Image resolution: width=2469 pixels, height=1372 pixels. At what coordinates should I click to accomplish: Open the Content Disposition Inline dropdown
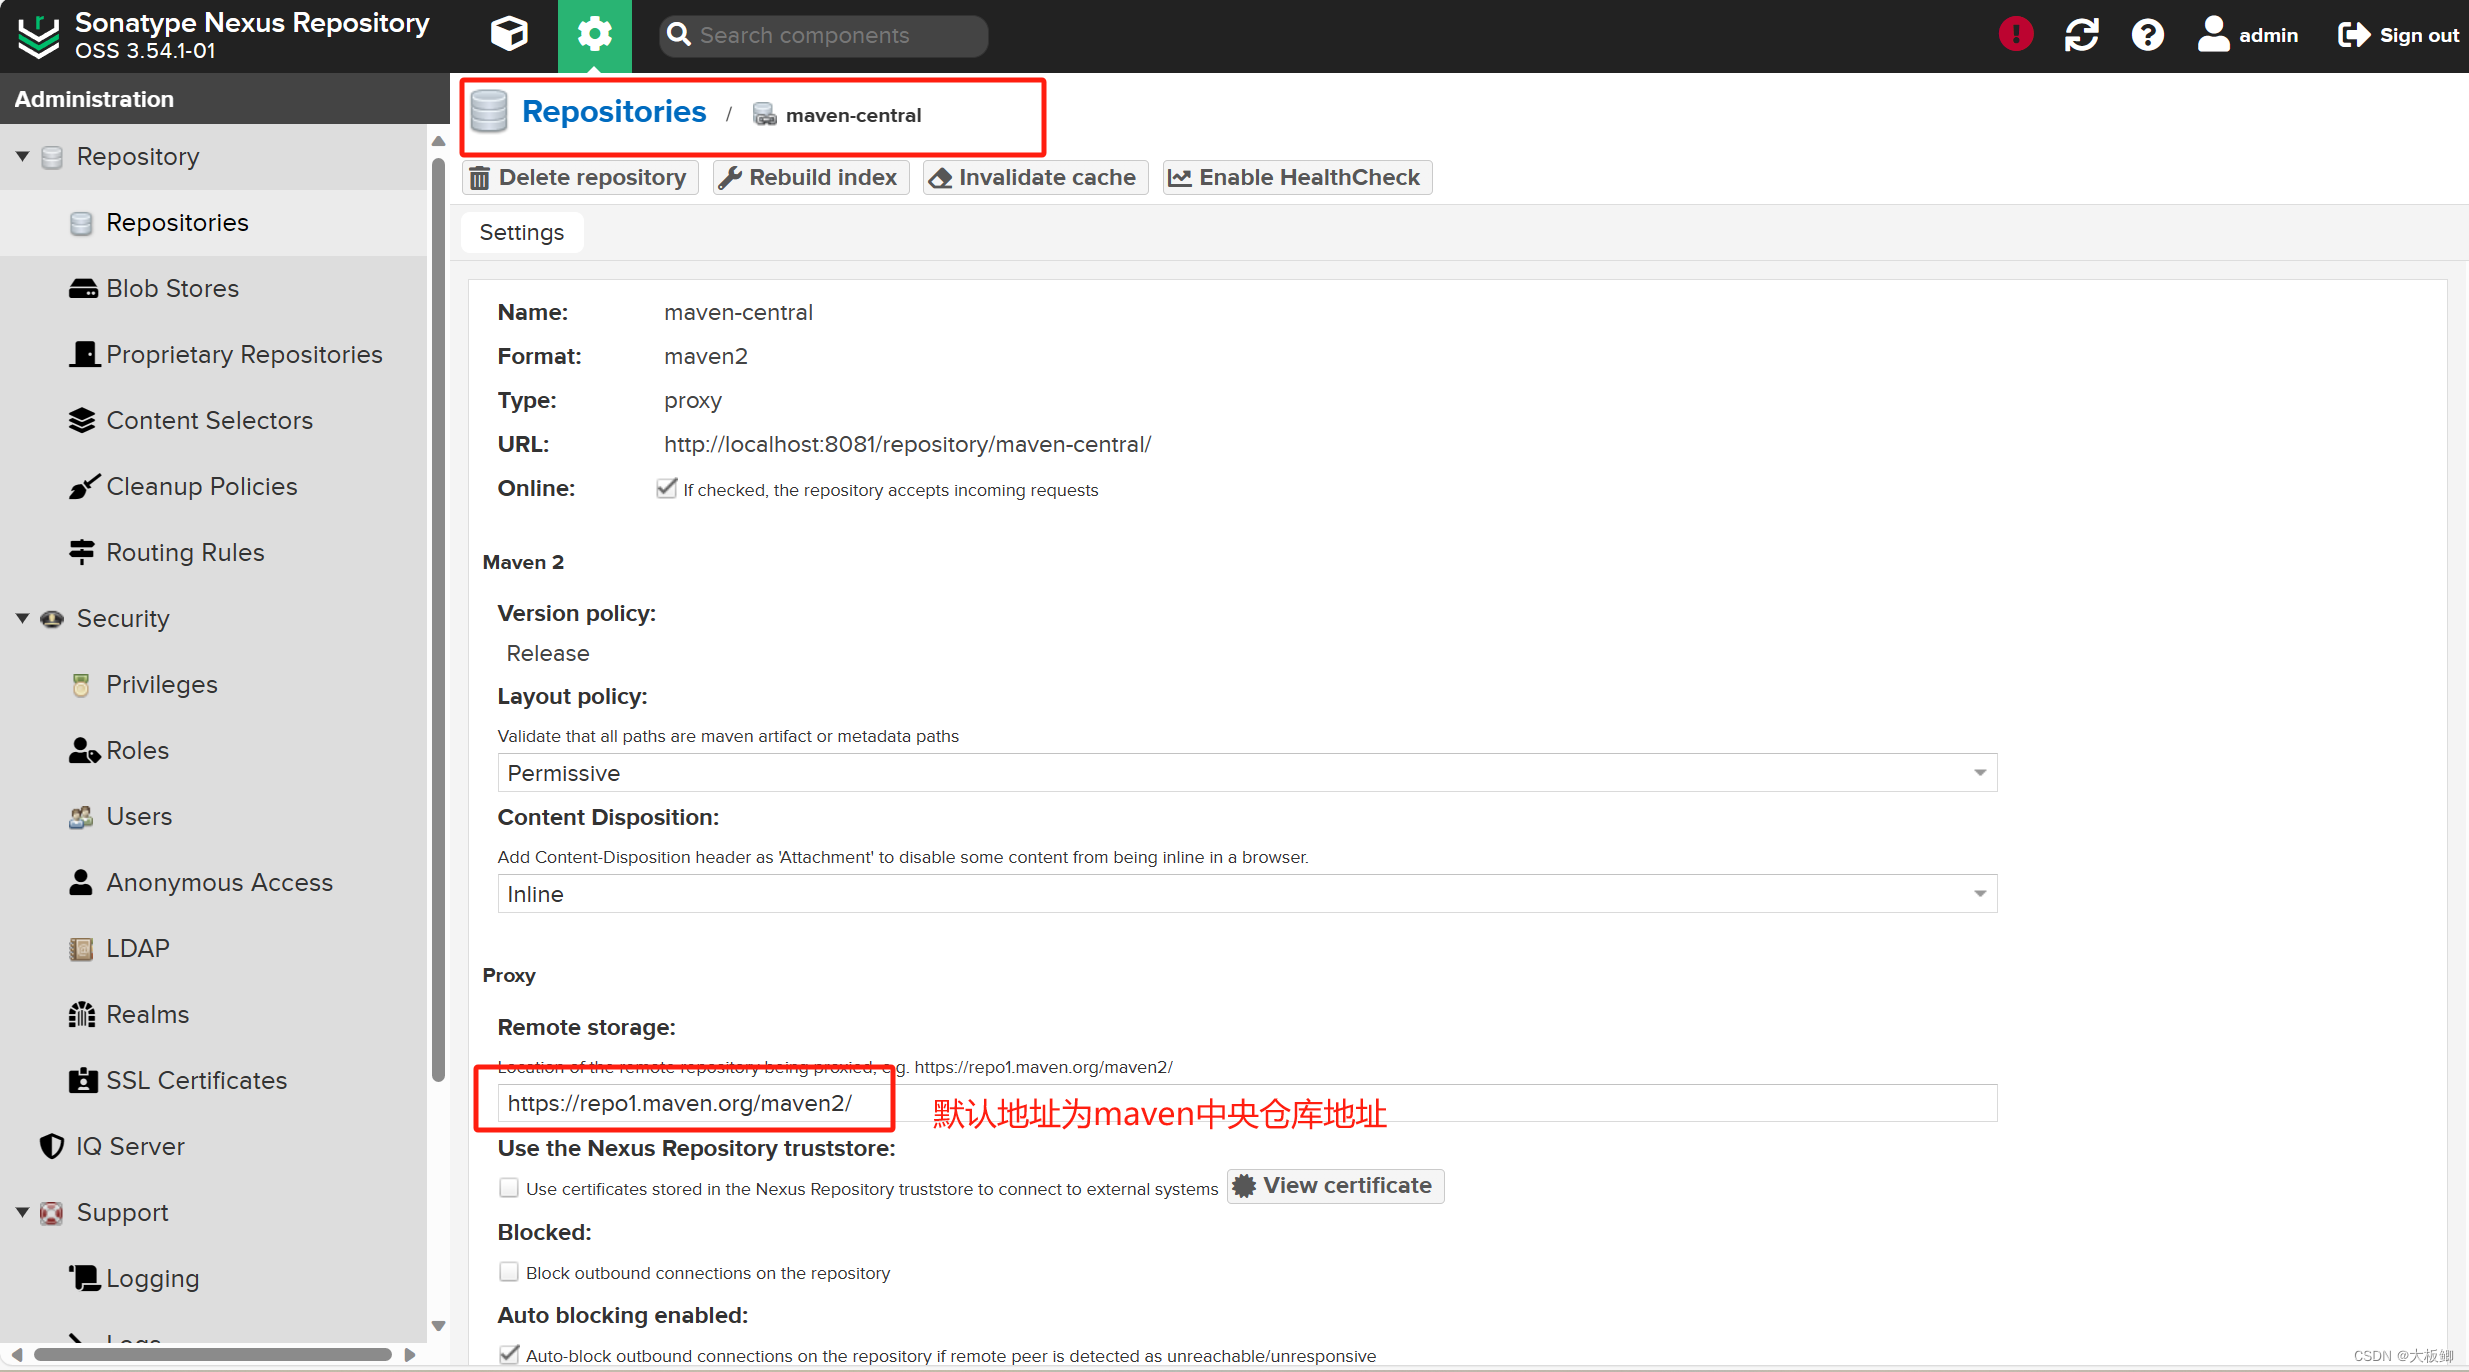(1247, 893)
